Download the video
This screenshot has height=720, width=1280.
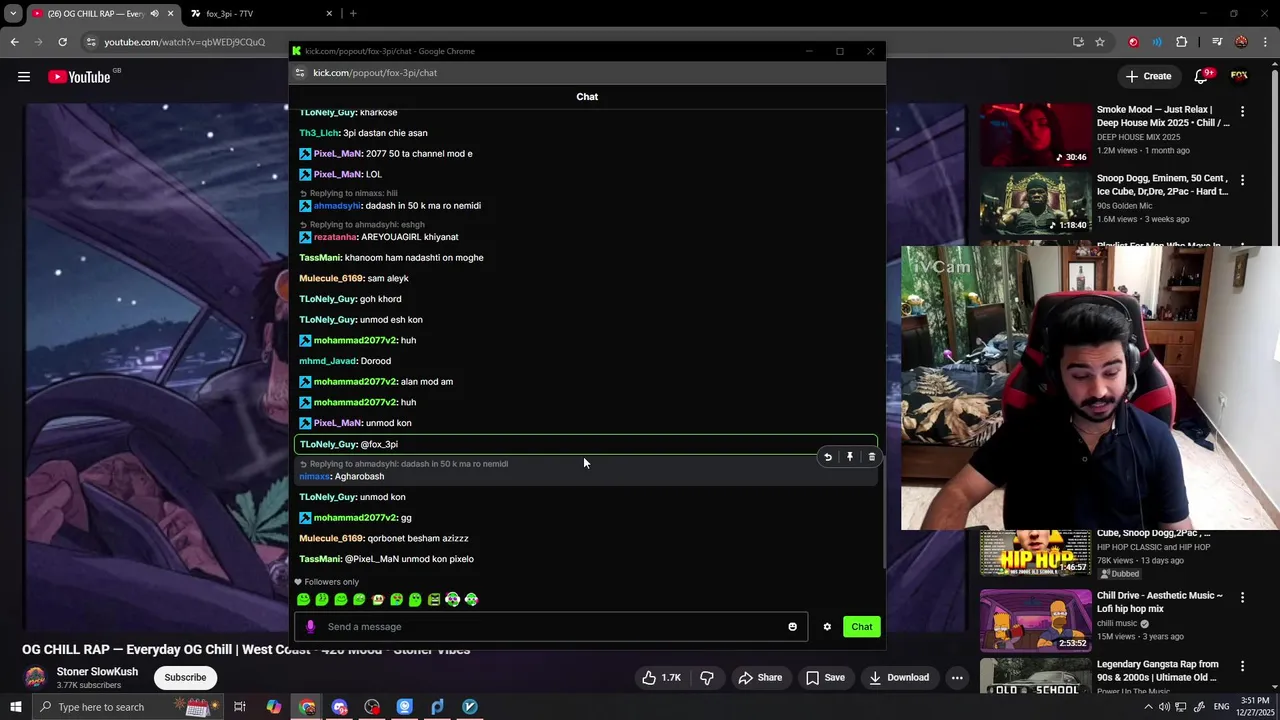click(899, 678)
